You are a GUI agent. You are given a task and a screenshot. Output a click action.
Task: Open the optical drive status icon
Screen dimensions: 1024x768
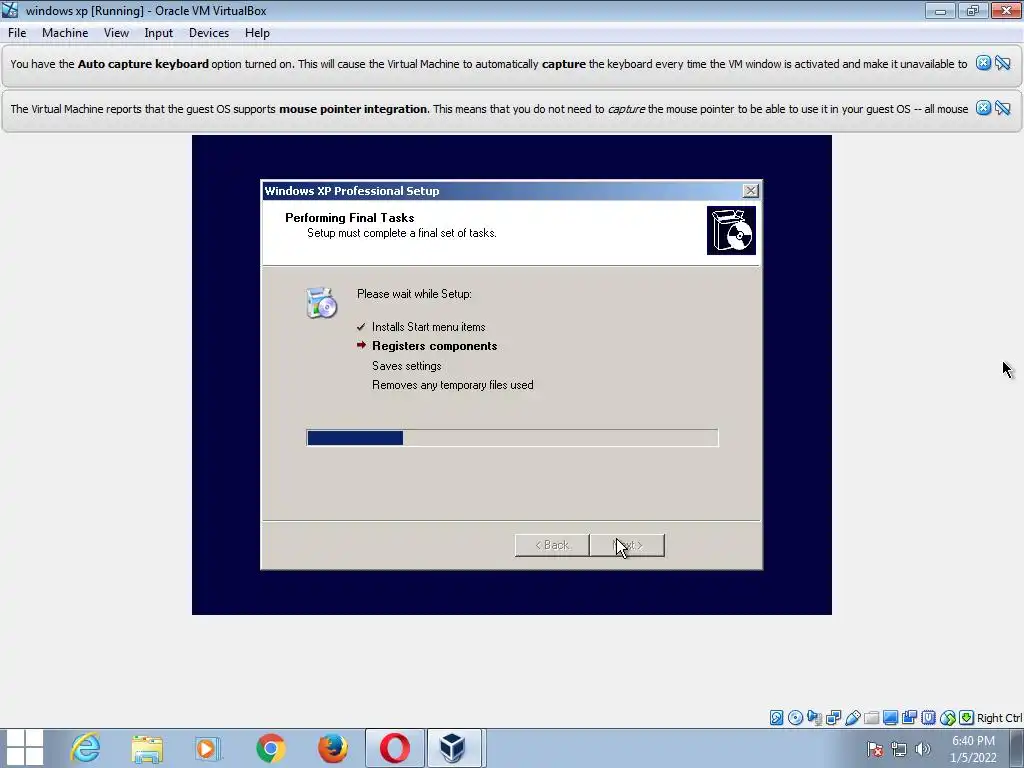point(795,718)
